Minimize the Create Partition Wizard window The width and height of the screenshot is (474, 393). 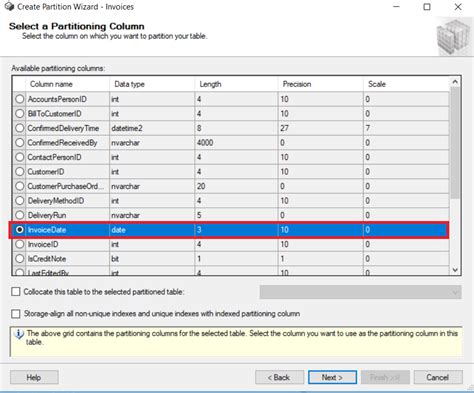click(396, 7)
